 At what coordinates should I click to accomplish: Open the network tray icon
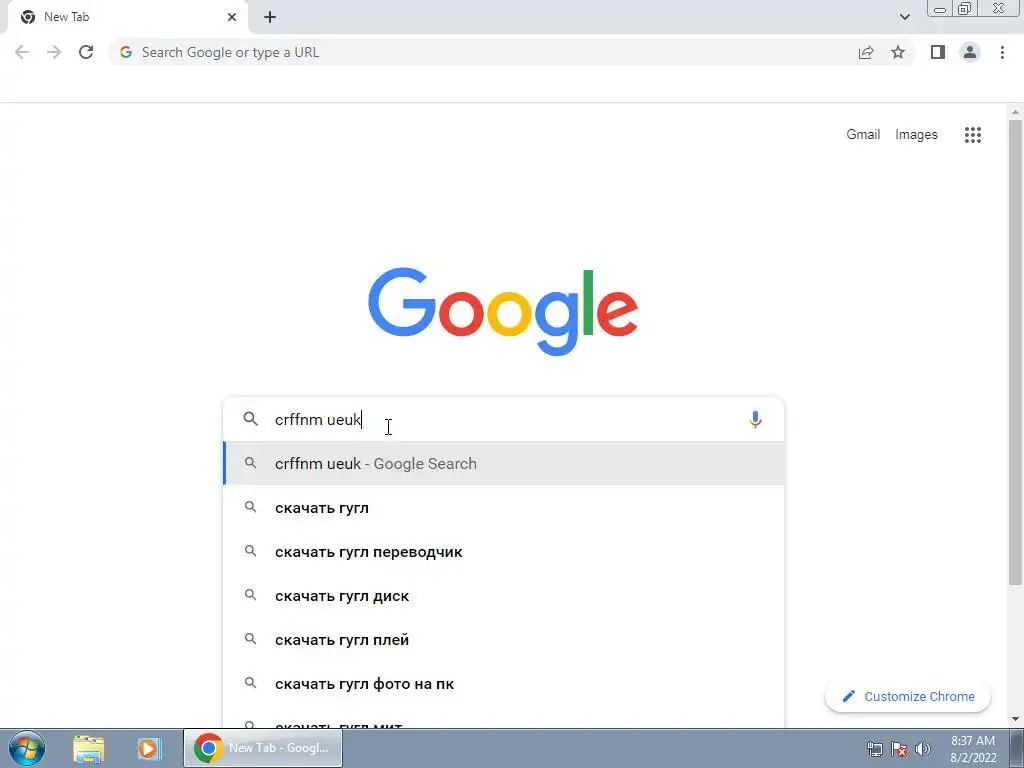tap(874, 749)
